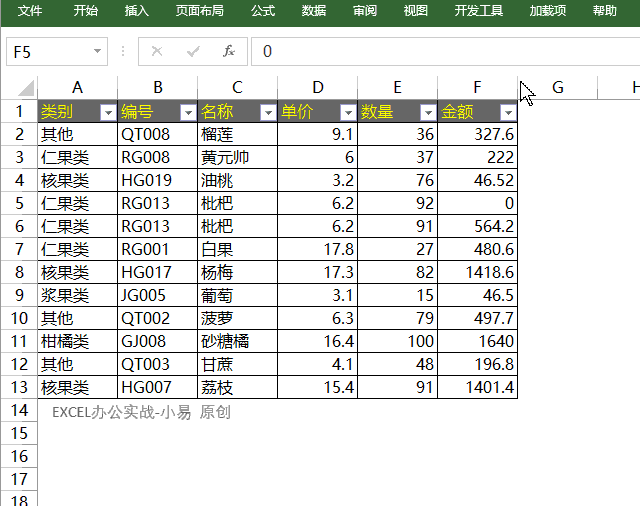
Task: Select row 5 header
Action: (19, 203)
